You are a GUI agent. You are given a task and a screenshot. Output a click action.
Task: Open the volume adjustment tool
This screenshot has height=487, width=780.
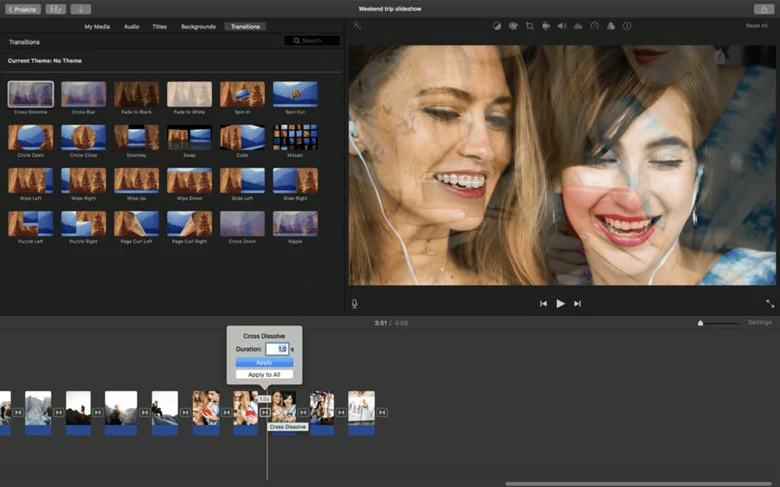click(x=562, y=26)
